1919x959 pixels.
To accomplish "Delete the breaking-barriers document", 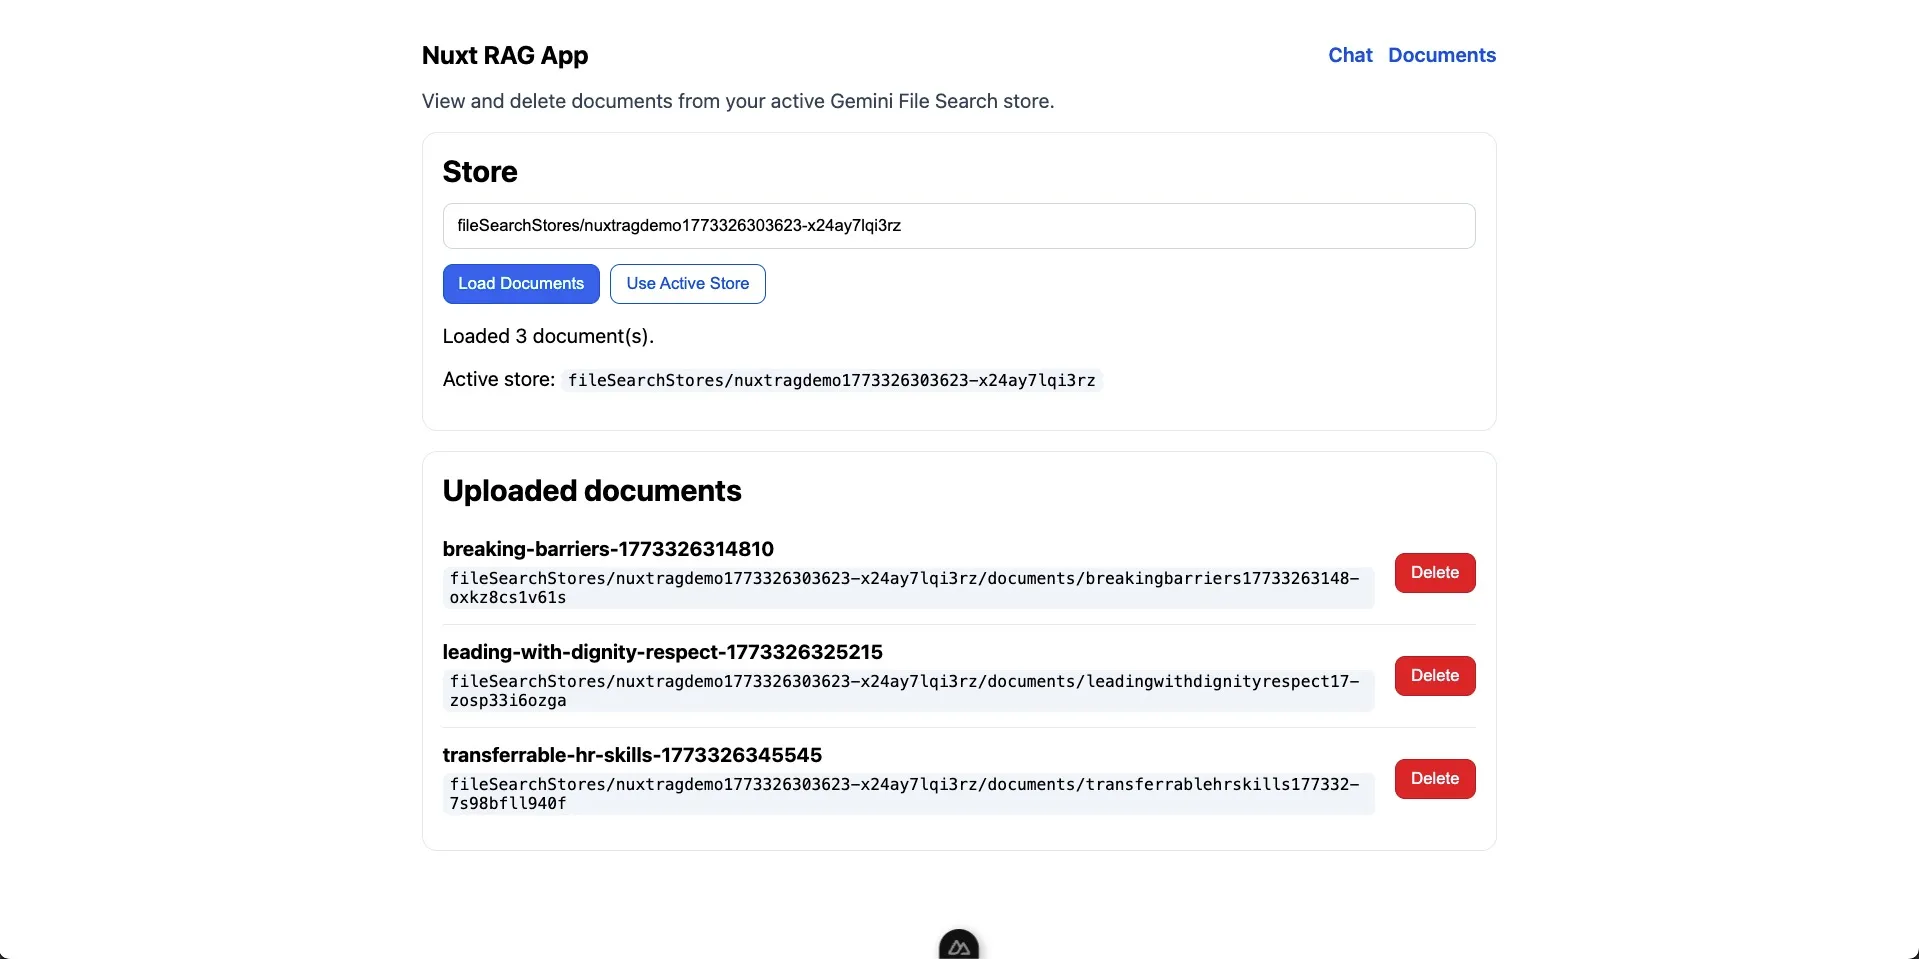I will pos(1435,573).
